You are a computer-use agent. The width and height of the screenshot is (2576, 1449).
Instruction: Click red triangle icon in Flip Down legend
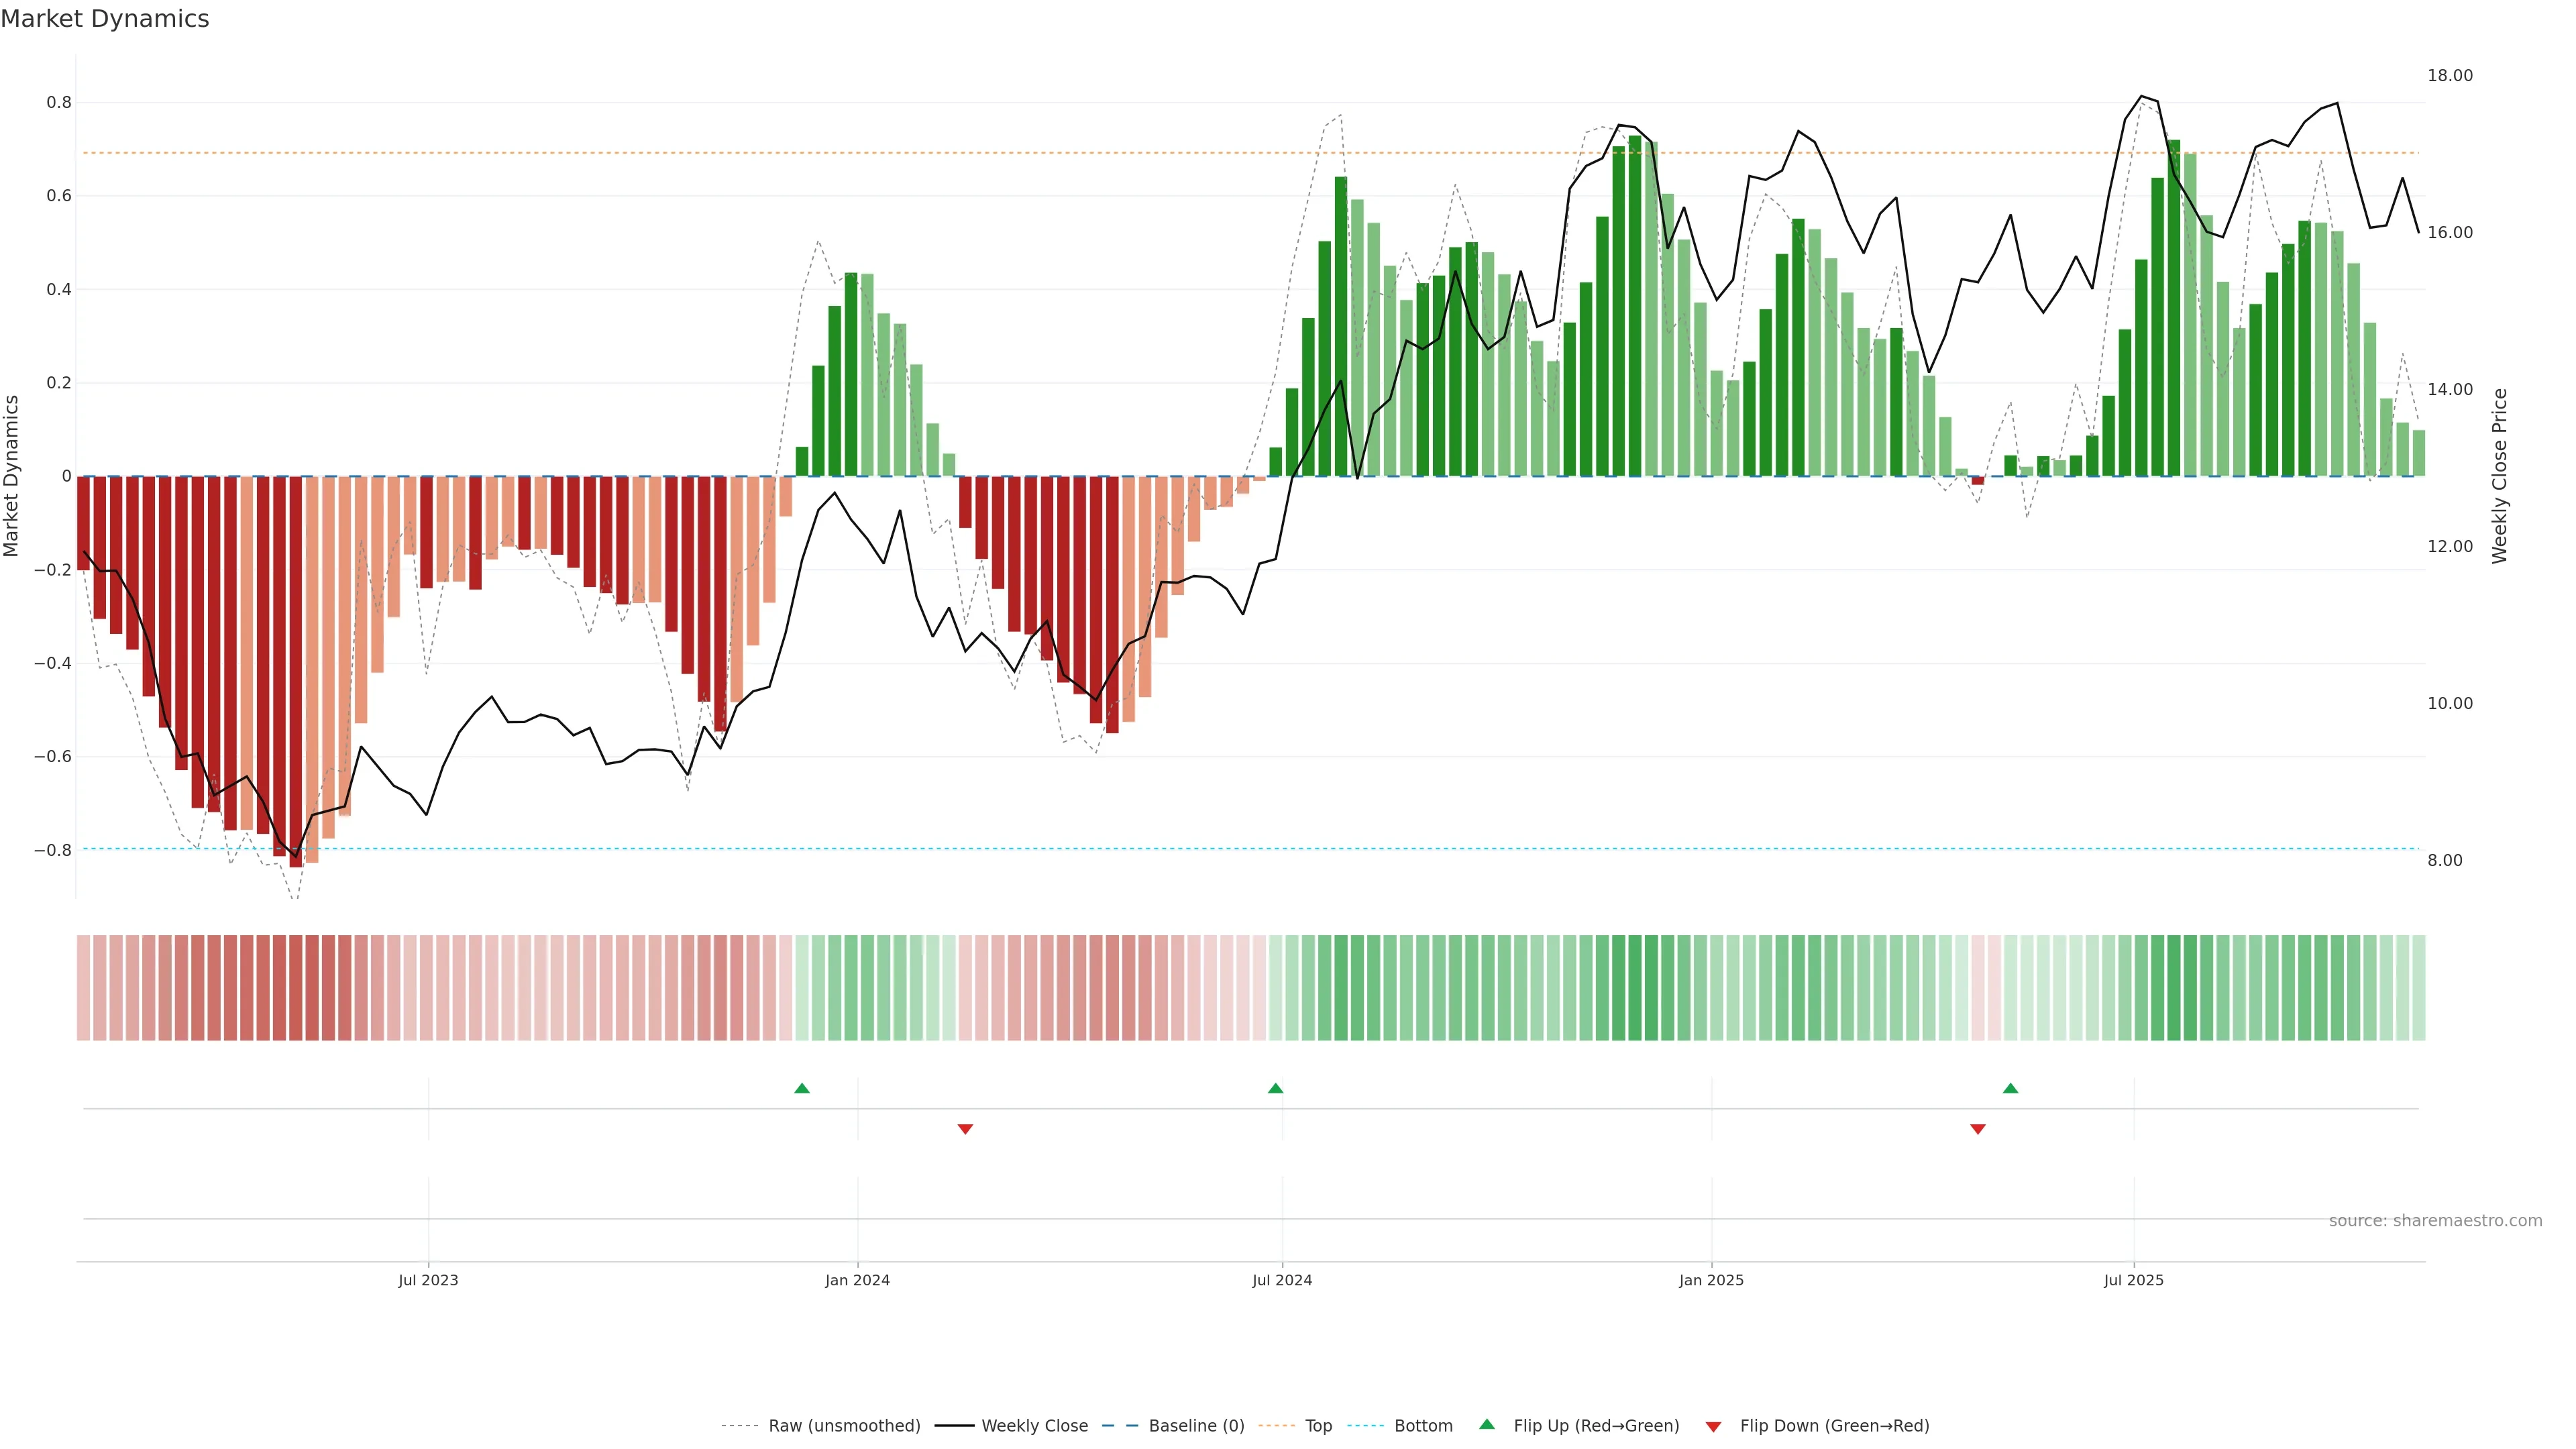click(x=1713, y=1426)
